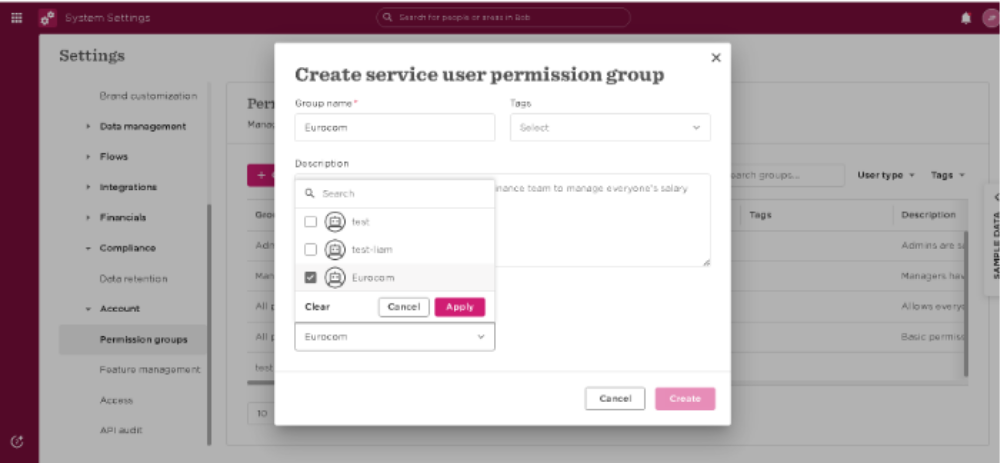1000x463 pixels.
Task: Select Permission groups in sidebar
Action: click(143, 339)
